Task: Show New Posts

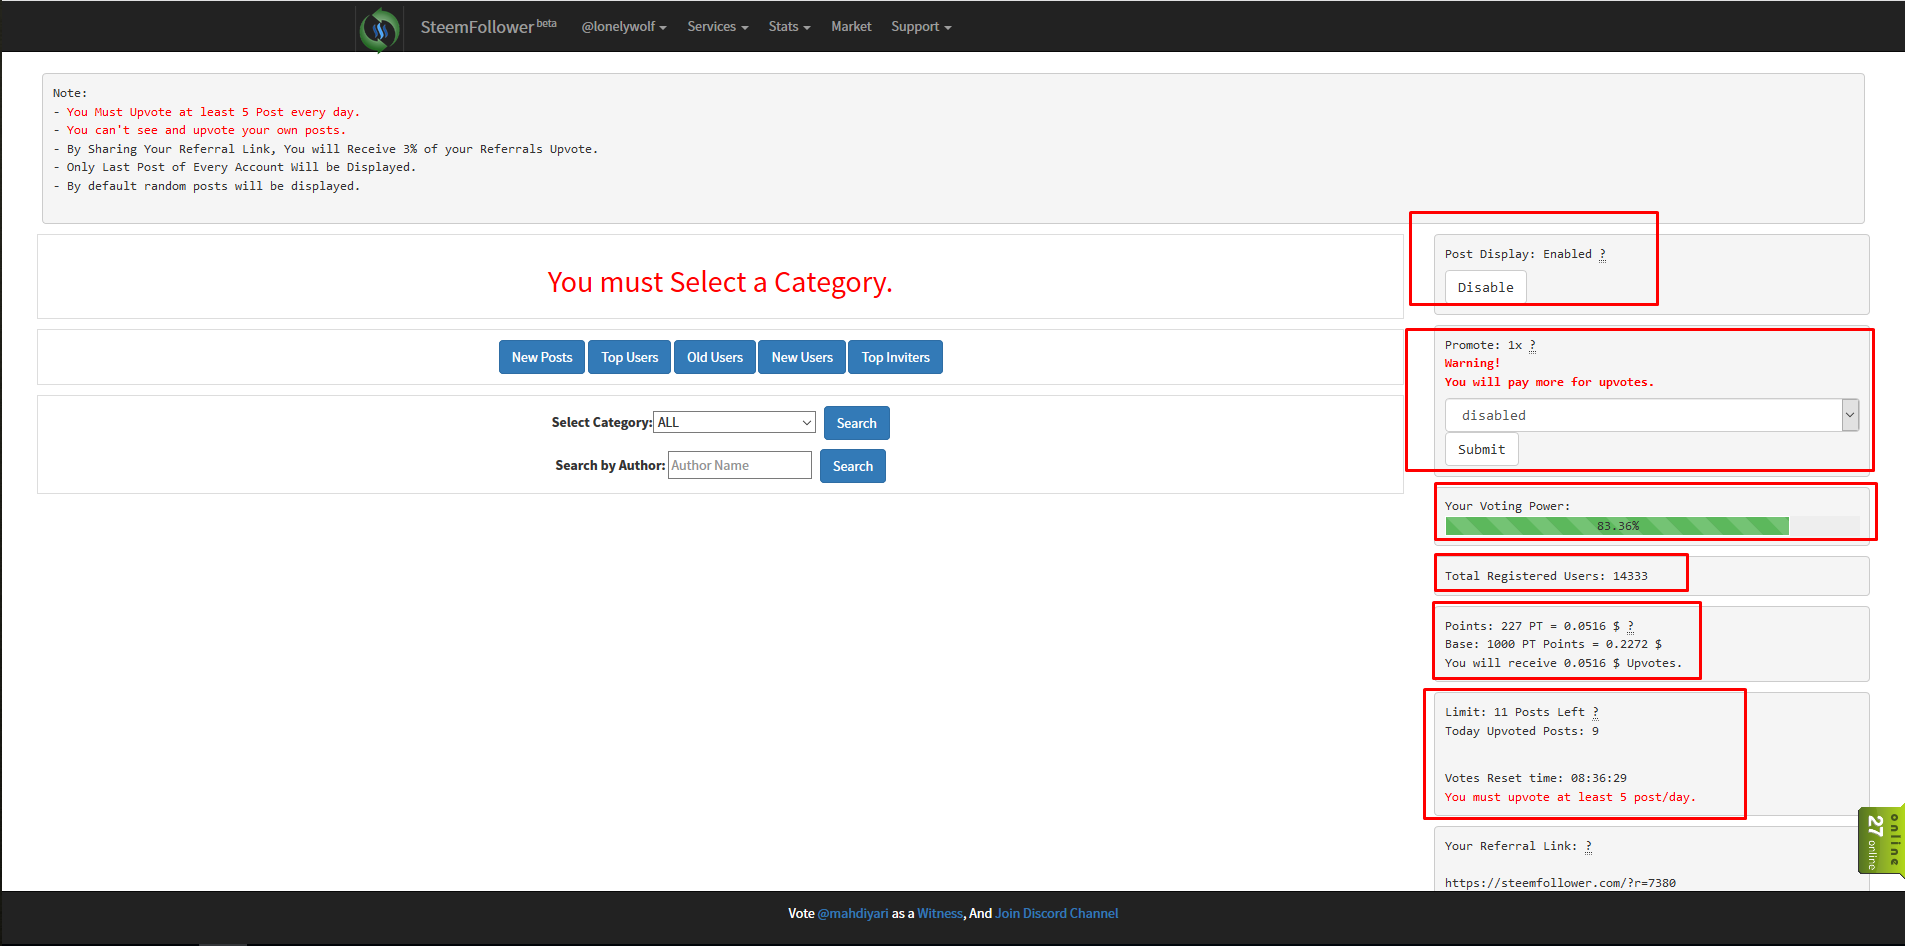Action: click(x=542, y=357)
